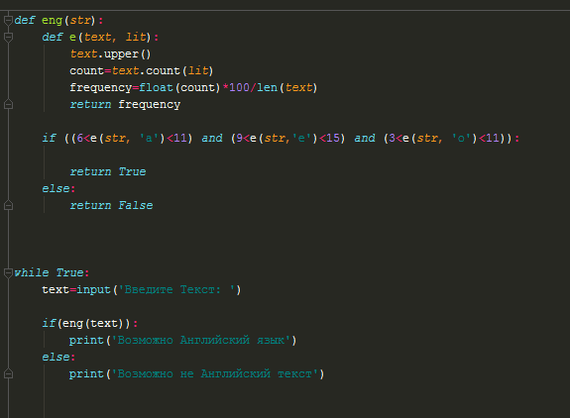Collapse the 'while True' loop fold marker
The image size is (570, 418).
pos(8,273)
